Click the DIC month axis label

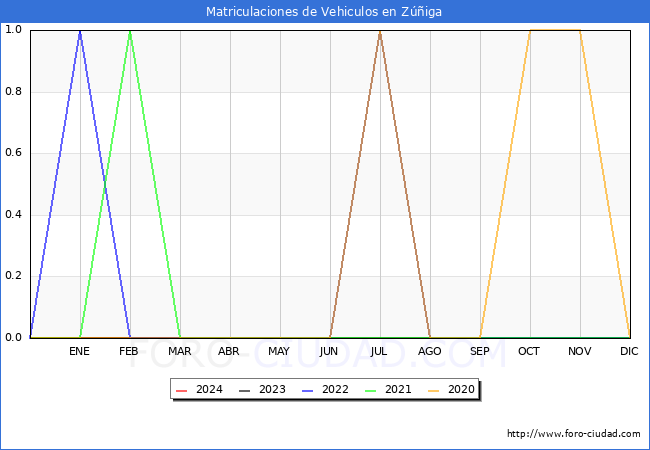pos(629,351)
